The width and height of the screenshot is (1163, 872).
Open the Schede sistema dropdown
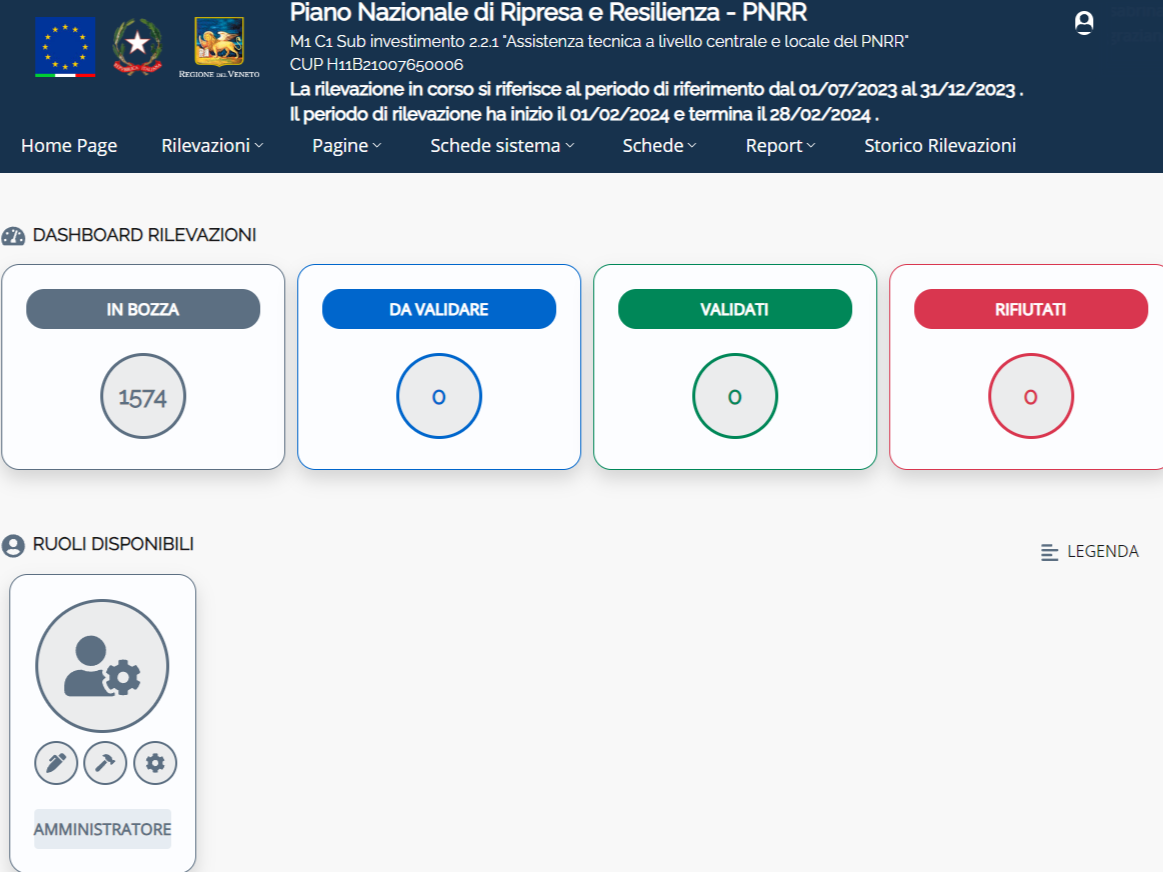502,146
